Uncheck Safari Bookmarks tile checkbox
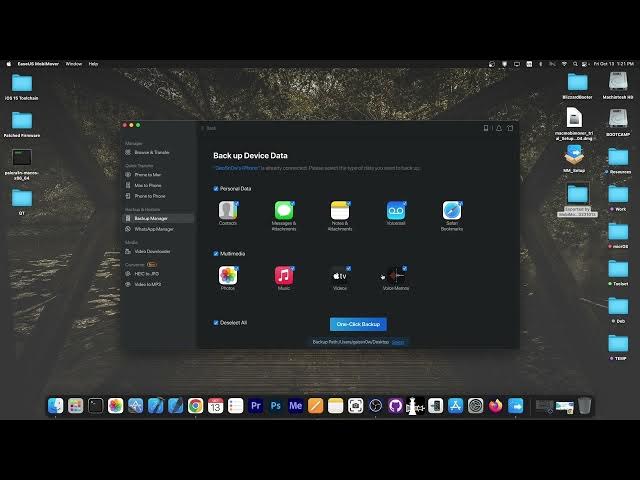 point(460,203)
